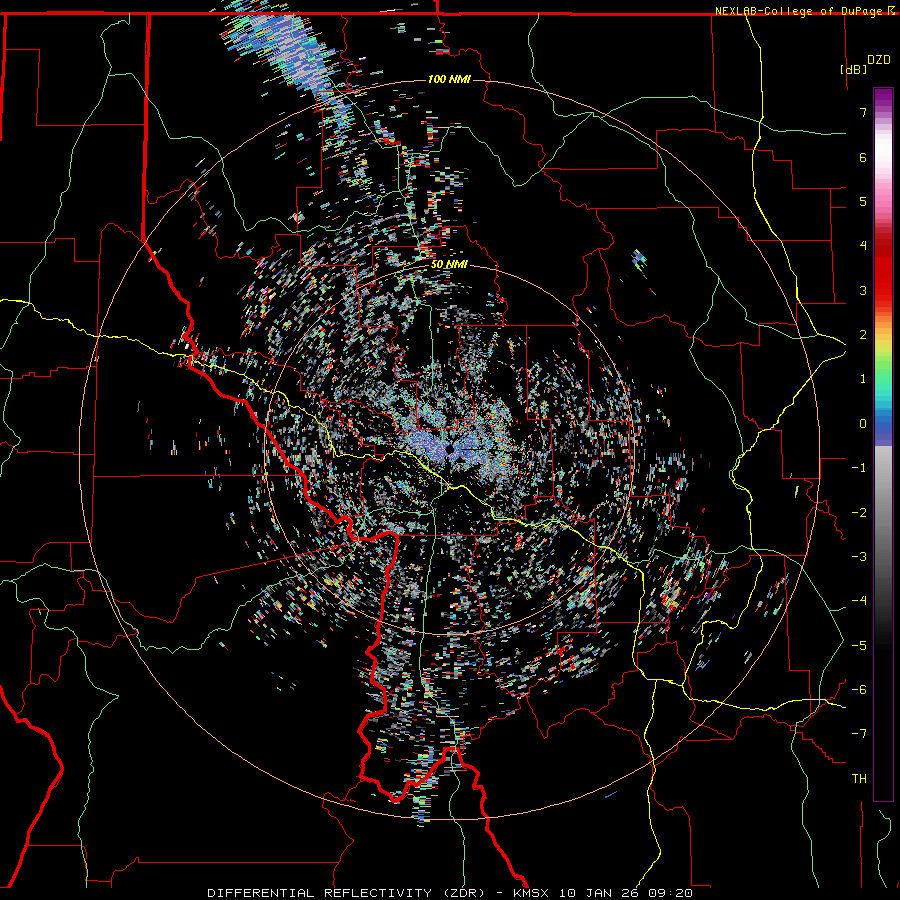Click the ZDR color scale bar

point(883,444)
